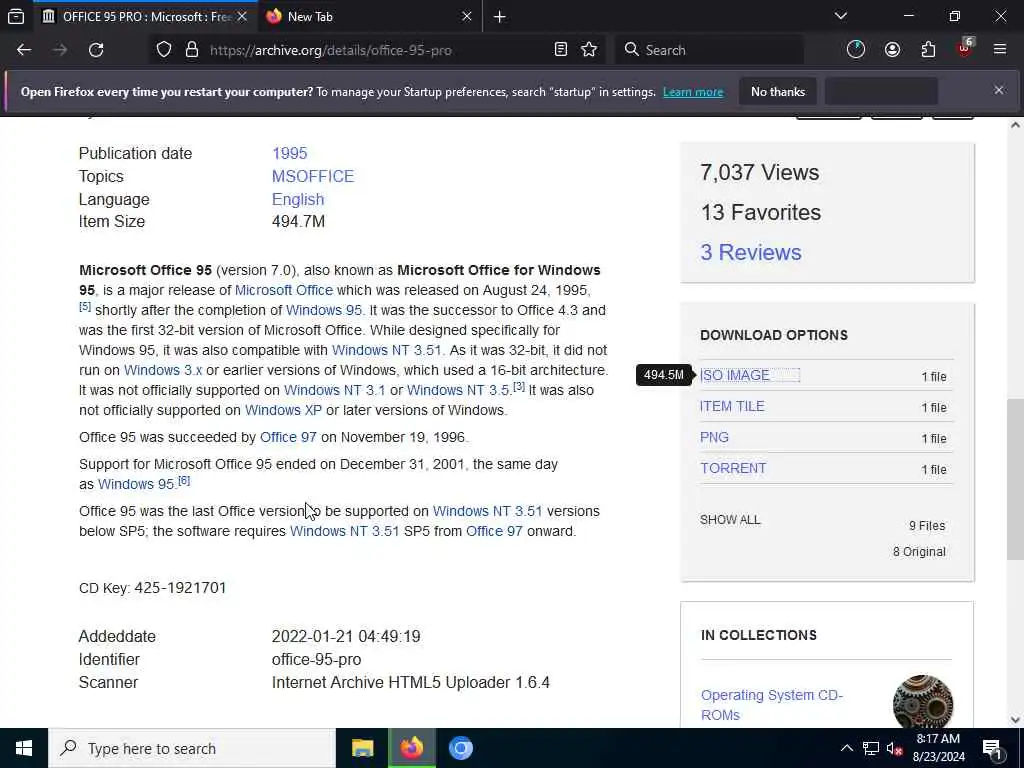Reload the current page

coord(96,50)
